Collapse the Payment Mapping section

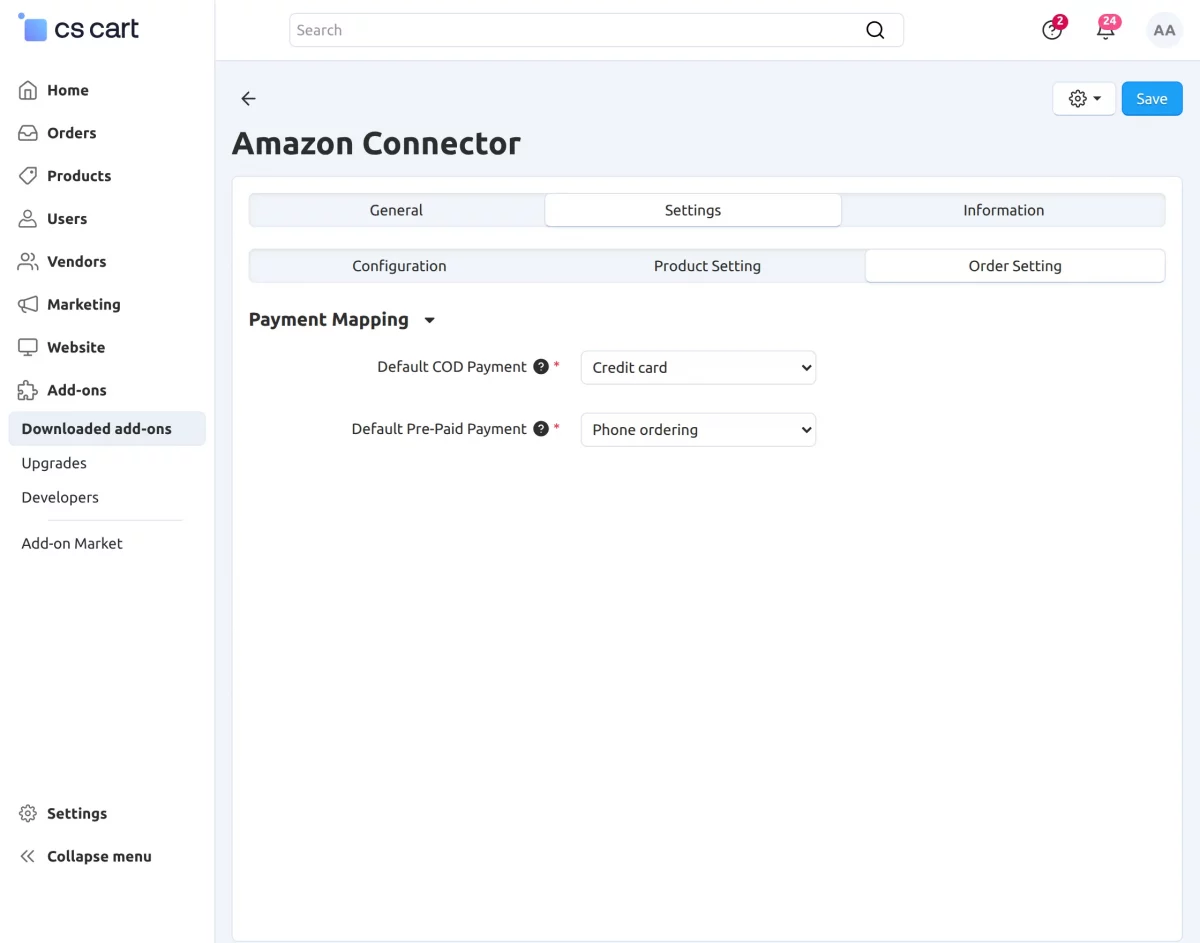click(430, 321)
